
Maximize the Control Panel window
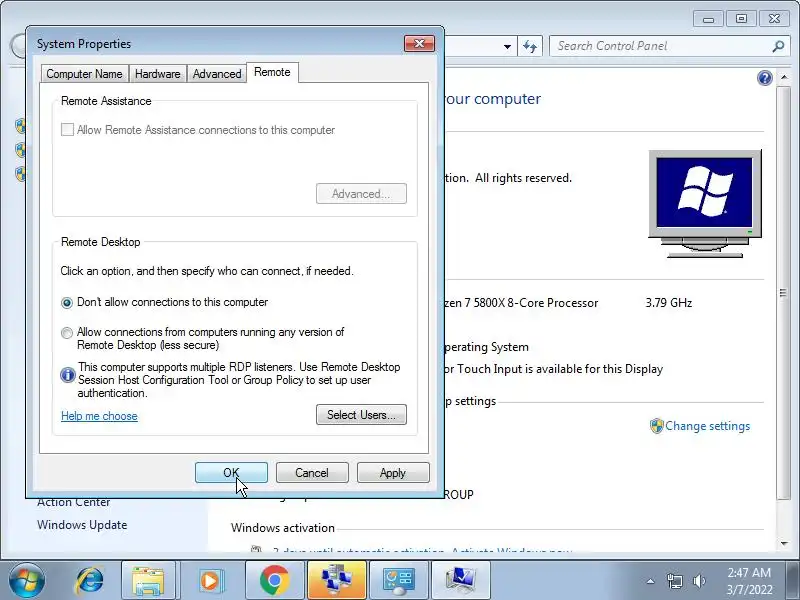pyautogui.click(x=741, y=19)
